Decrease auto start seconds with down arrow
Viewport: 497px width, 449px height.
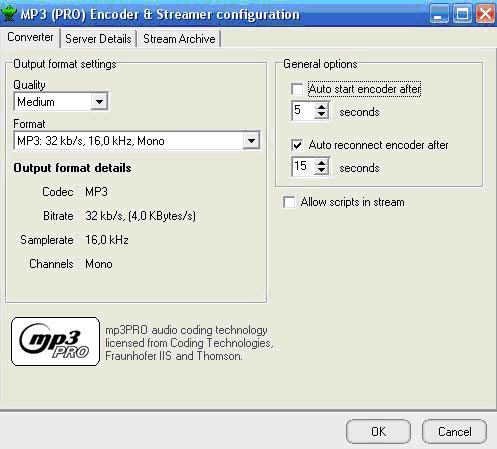(x=321, y=115)
